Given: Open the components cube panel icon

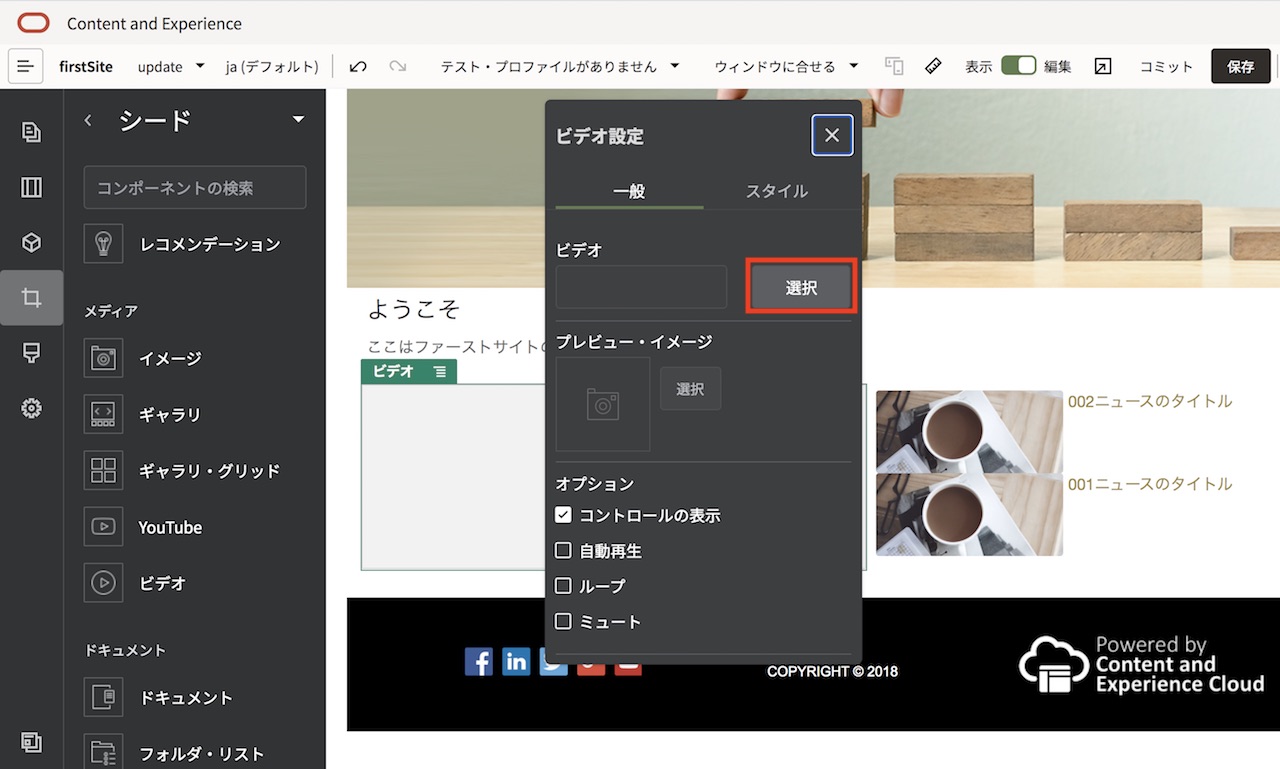Looking at the screenshot, I should [x=31, y=242].
